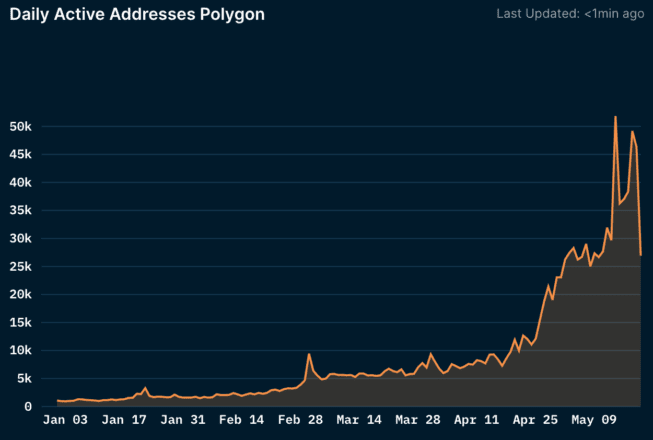
Task: Click the 5k y-axis label
Action: pos(24,378)
